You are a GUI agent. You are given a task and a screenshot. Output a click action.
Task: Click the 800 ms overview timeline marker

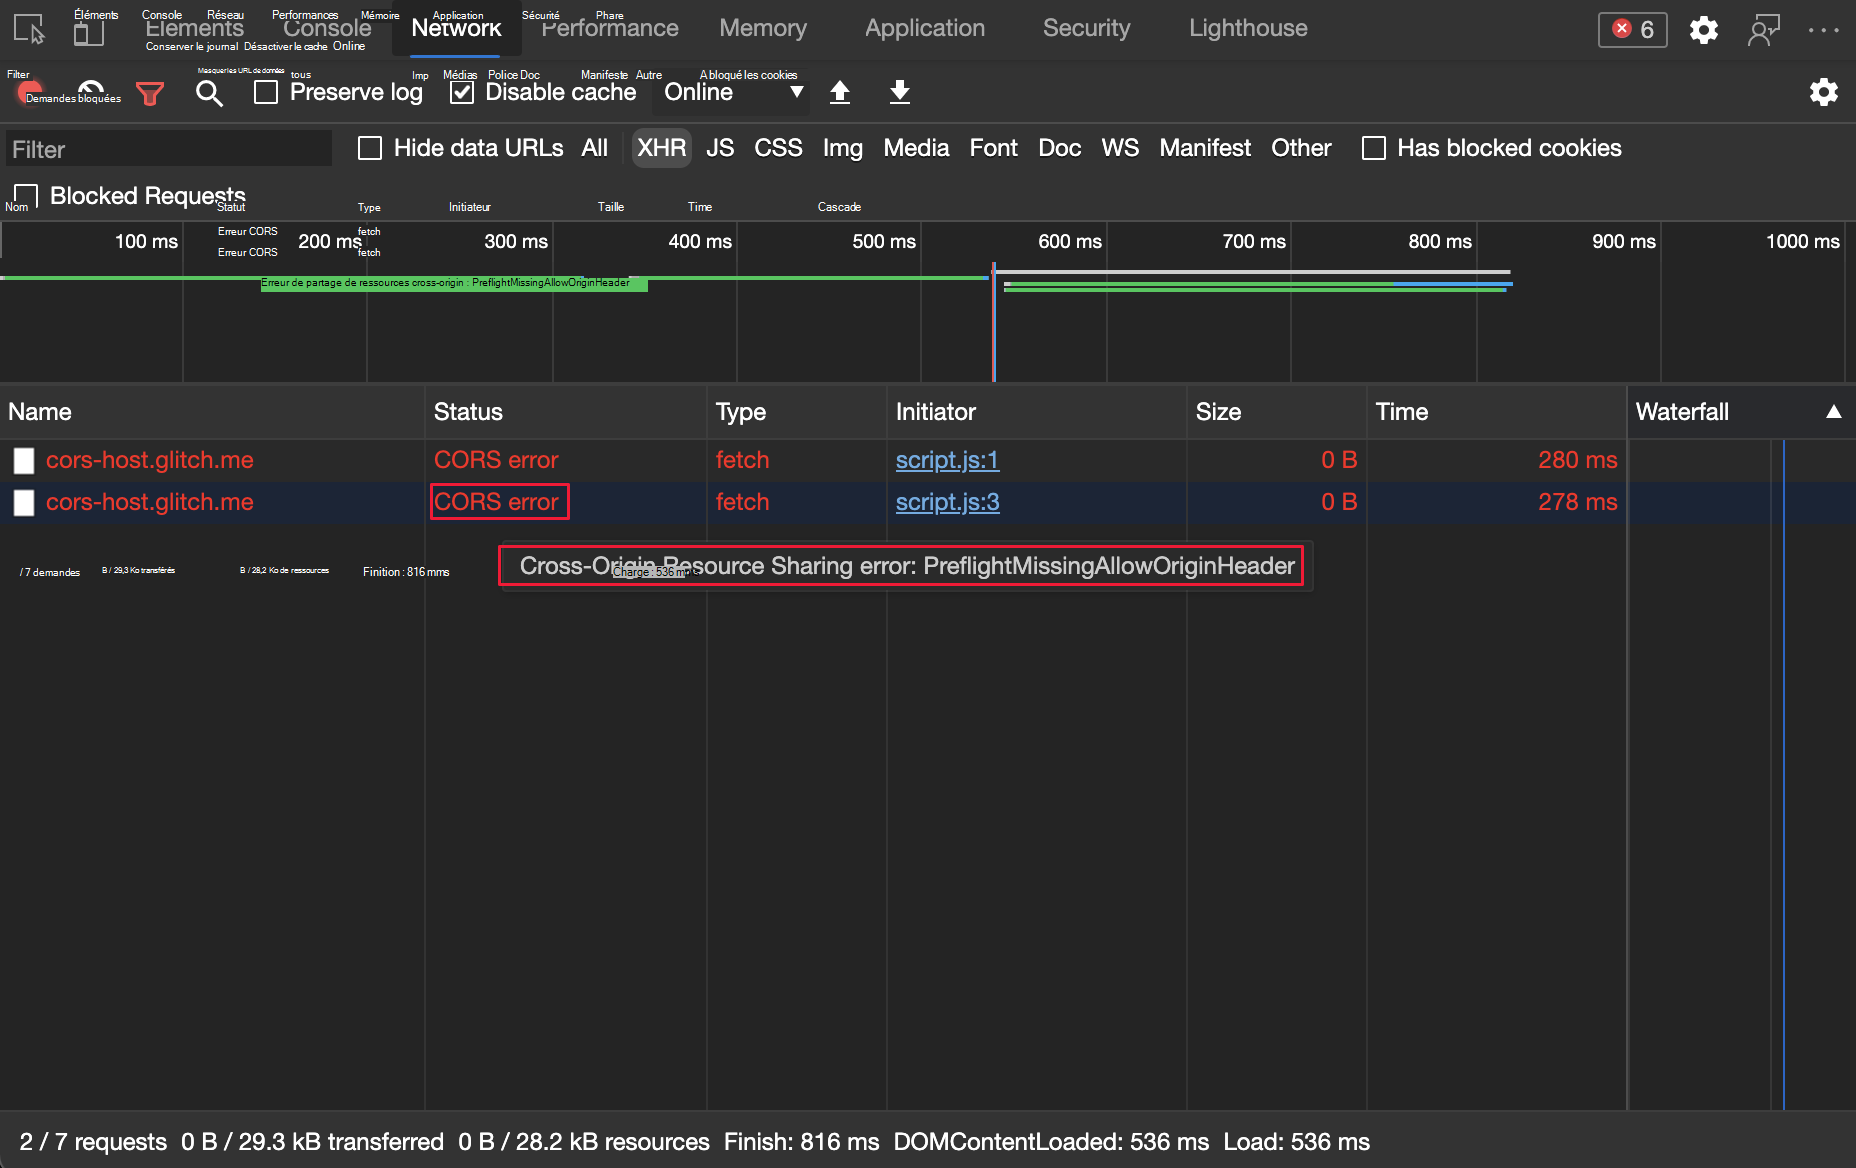(x=1440, y=241)
